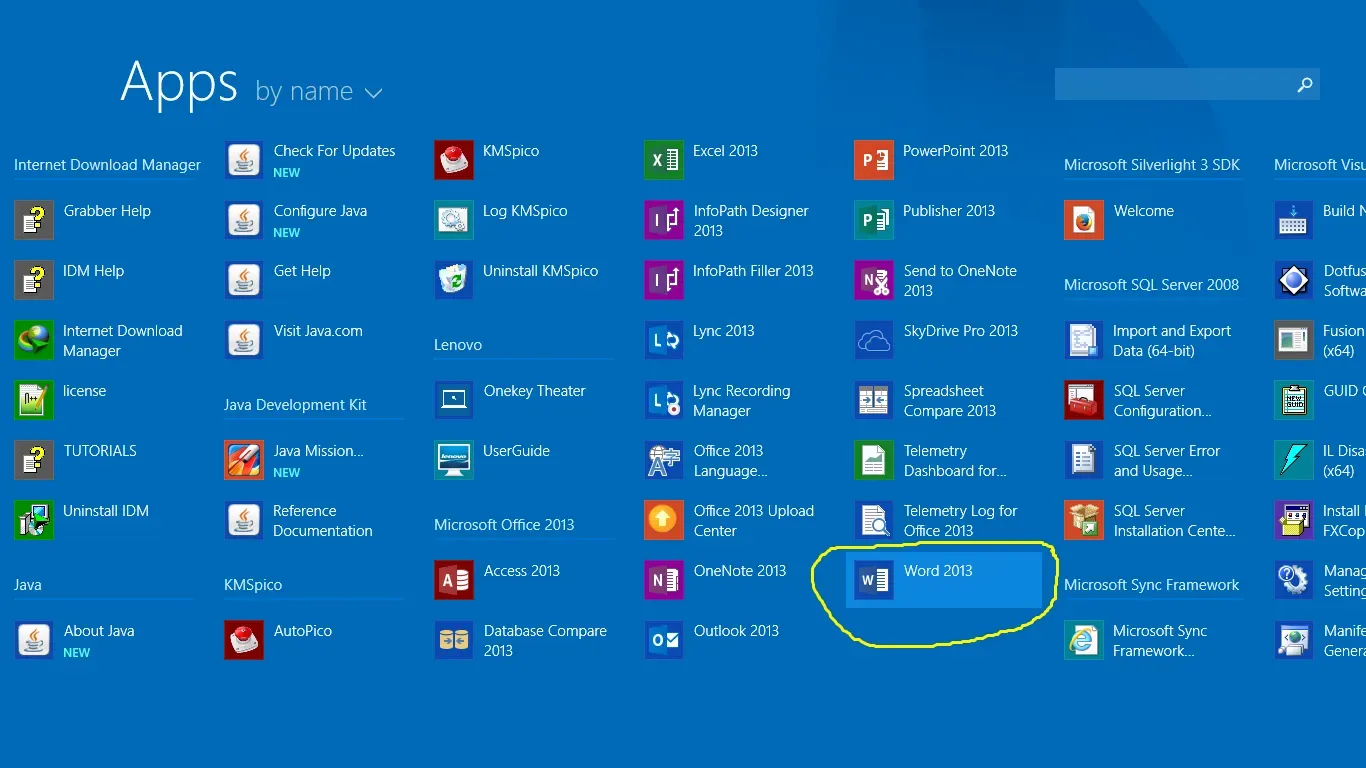Image resolution: width=1366 pixels, height=768 pixels.
Task: Click the 'TUTORIALS' label
Action: [100, 451]
